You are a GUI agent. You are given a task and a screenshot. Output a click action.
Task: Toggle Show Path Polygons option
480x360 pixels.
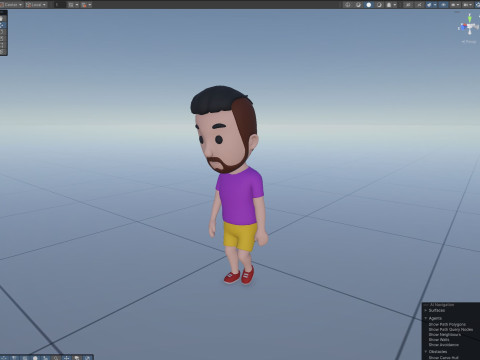tap(447, 324)
